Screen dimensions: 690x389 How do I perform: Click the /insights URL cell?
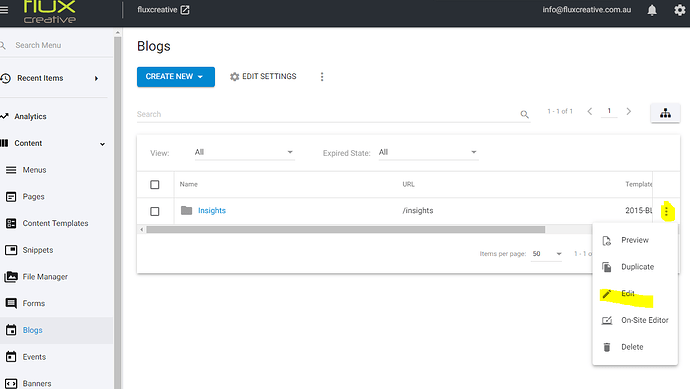(418, 211)
